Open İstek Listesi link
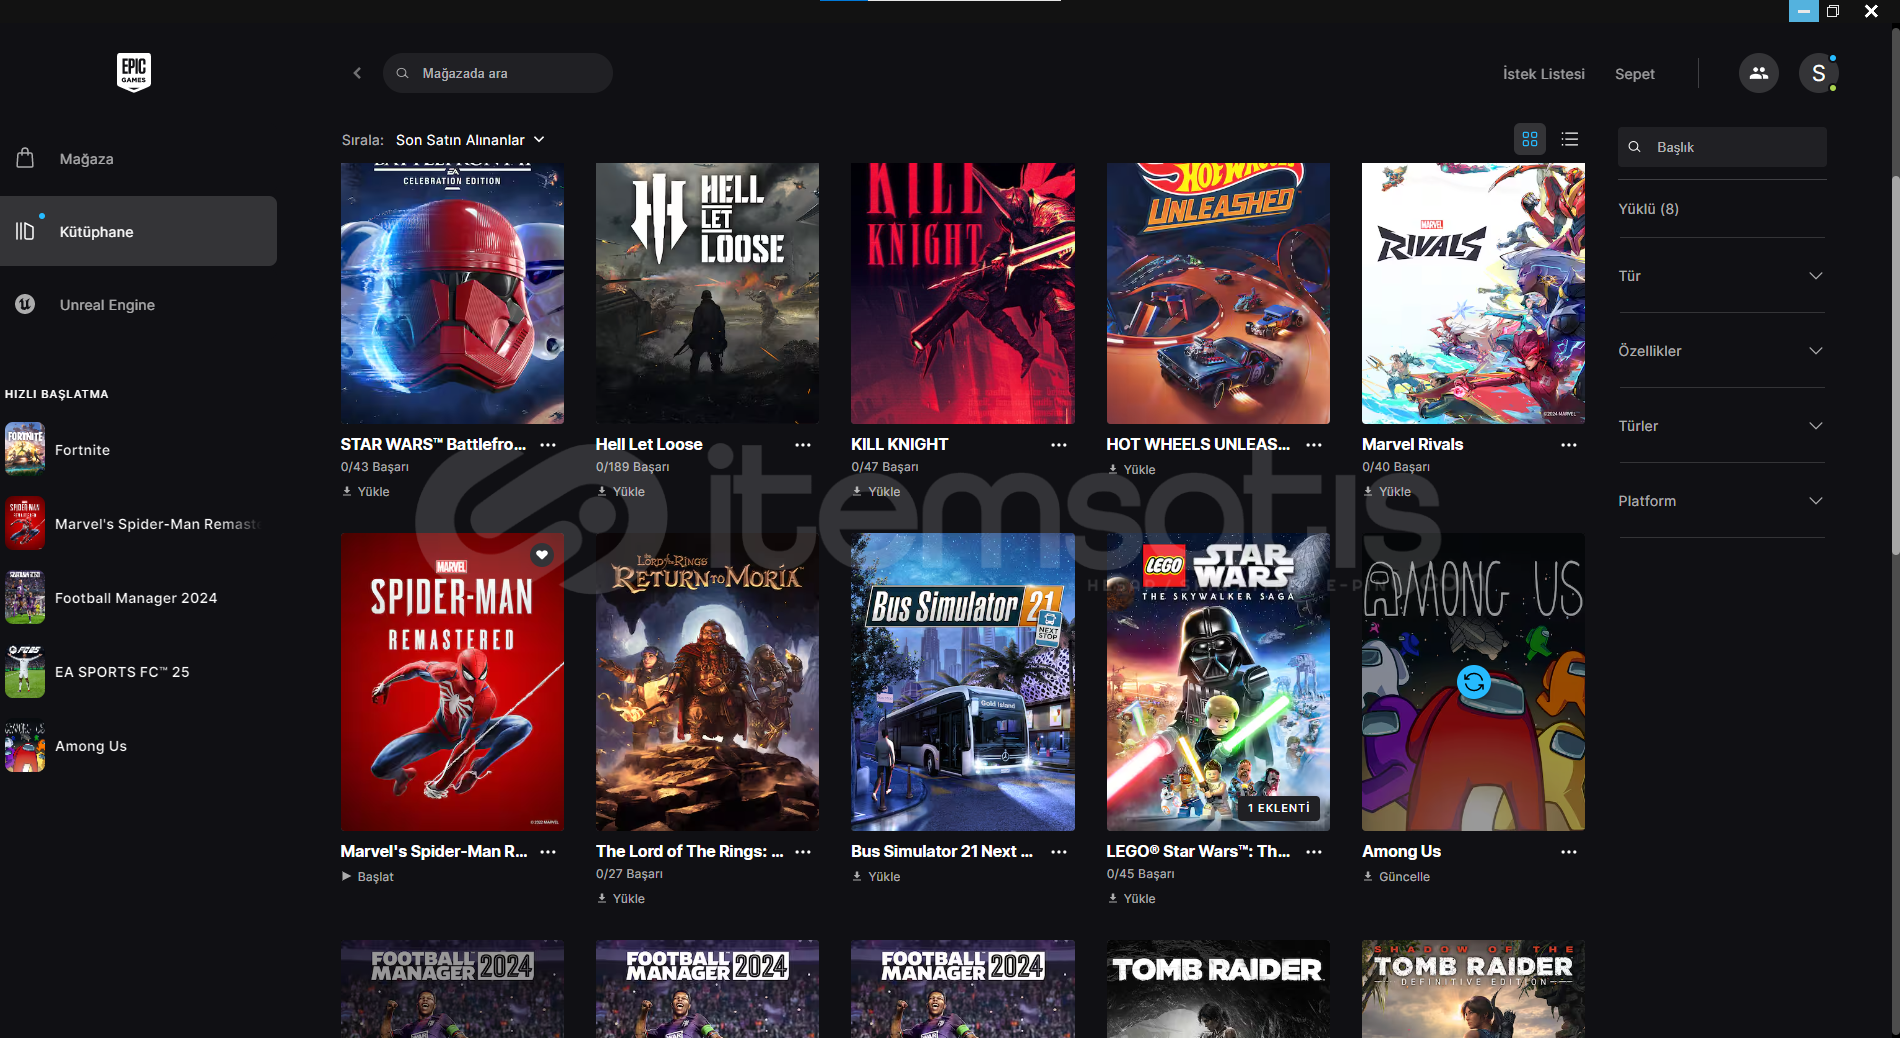The width and height of the screenshot is (1900, 1038). pyautogui.click(x=1544, y=74)
